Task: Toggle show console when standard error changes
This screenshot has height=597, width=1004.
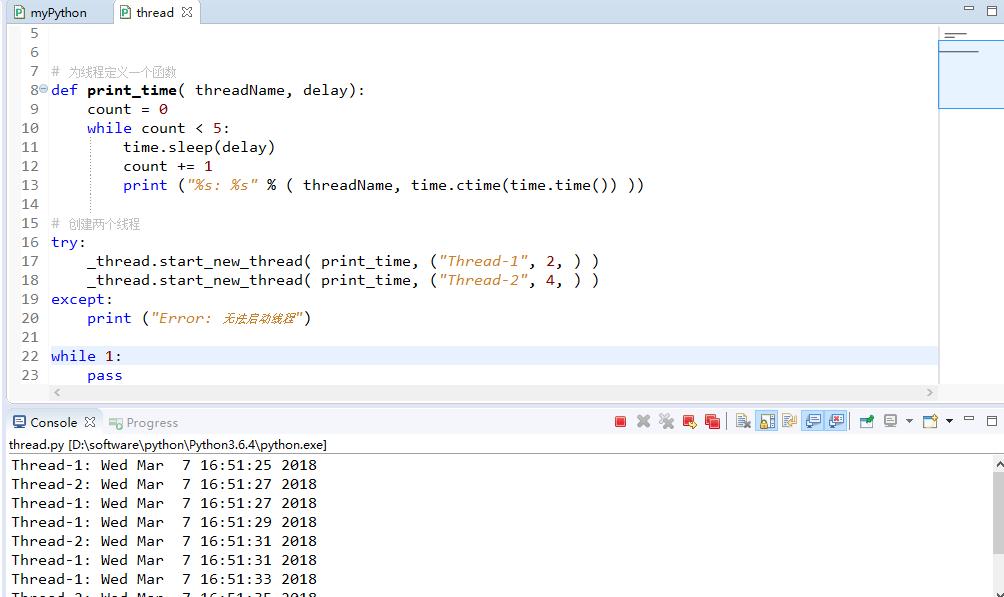Action: point(836,421)
